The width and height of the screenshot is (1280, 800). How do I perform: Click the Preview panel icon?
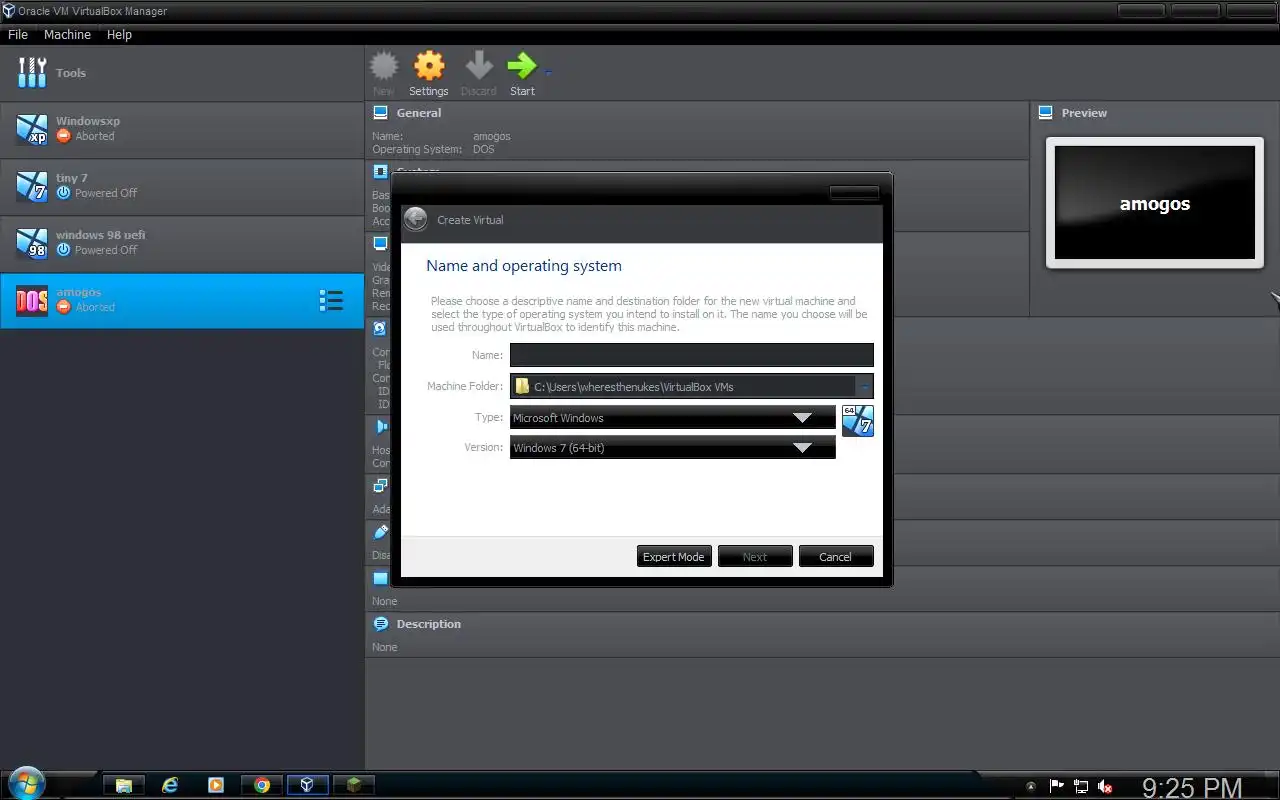pyautogui.click(x=1045, y=113)
